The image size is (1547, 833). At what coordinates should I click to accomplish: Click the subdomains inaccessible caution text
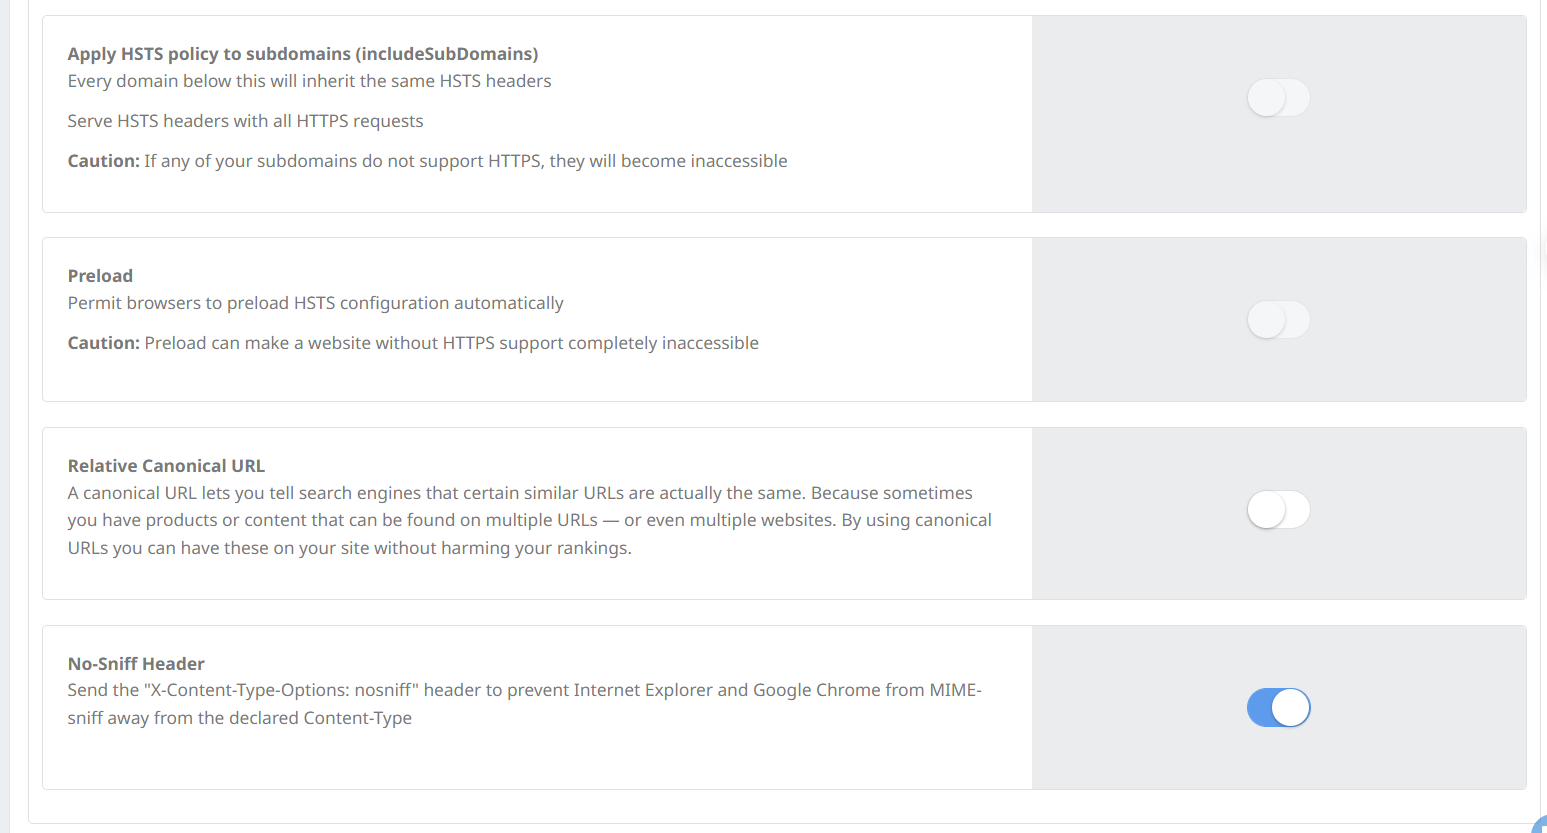coord(465,161)
